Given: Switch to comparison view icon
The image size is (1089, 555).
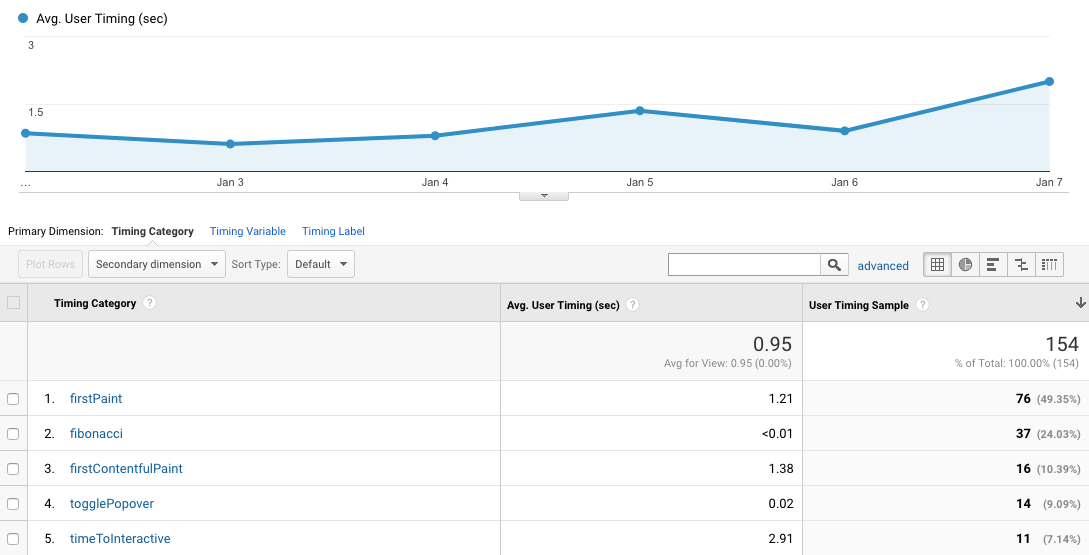Looking at the screenshot, I should 1021,265.
